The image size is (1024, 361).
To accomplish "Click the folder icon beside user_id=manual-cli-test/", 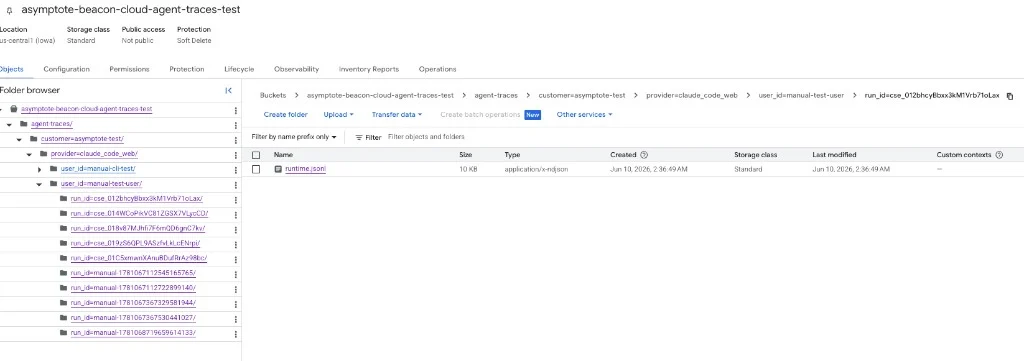I will pos(54,169).
